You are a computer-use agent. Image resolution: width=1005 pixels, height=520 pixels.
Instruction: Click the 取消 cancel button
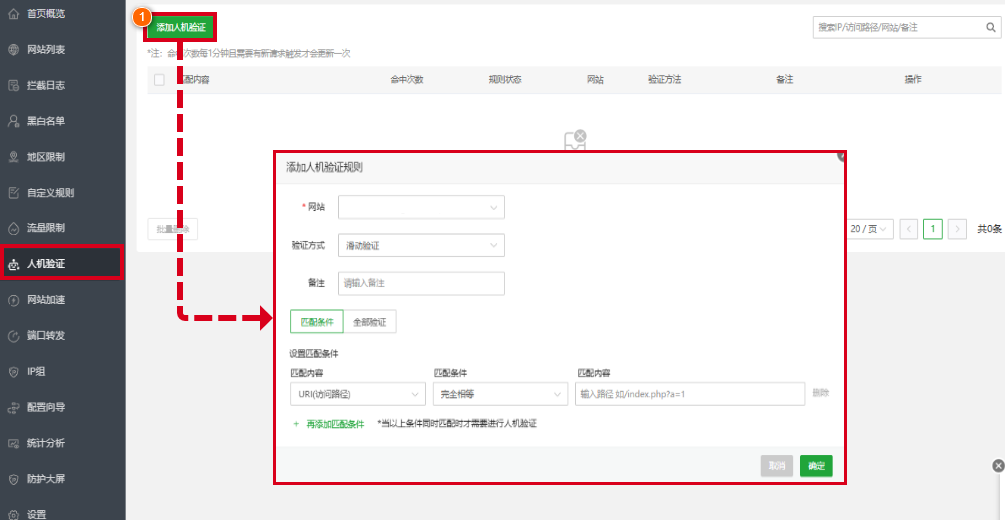[777, 466]
